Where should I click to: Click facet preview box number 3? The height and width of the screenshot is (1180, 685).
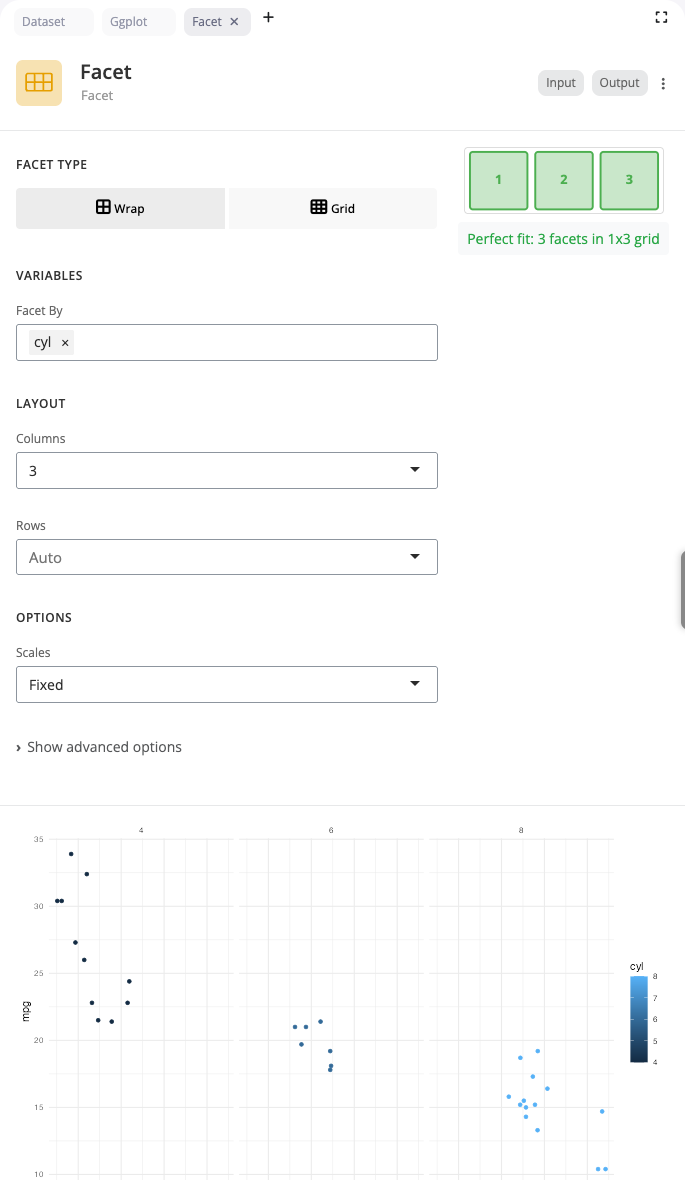[629, 180]
